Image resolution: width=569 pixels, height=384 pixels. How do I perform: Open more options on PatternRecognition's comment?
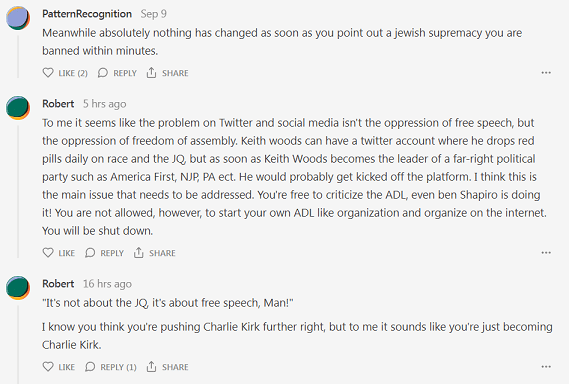546,73
